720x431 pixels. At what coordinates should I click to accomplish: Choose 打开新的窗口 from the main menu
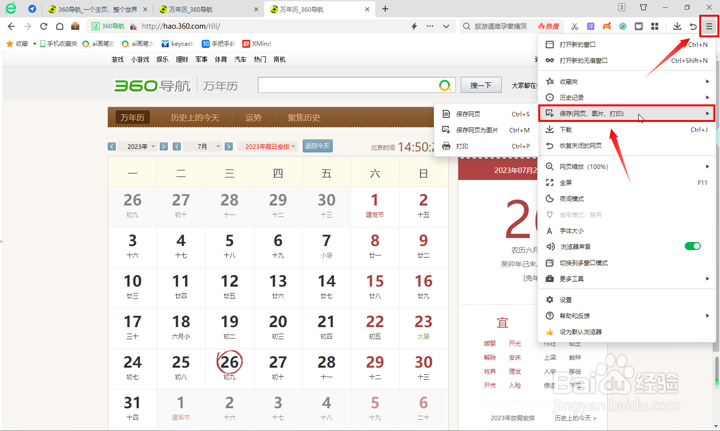click(x=626, y=45)
